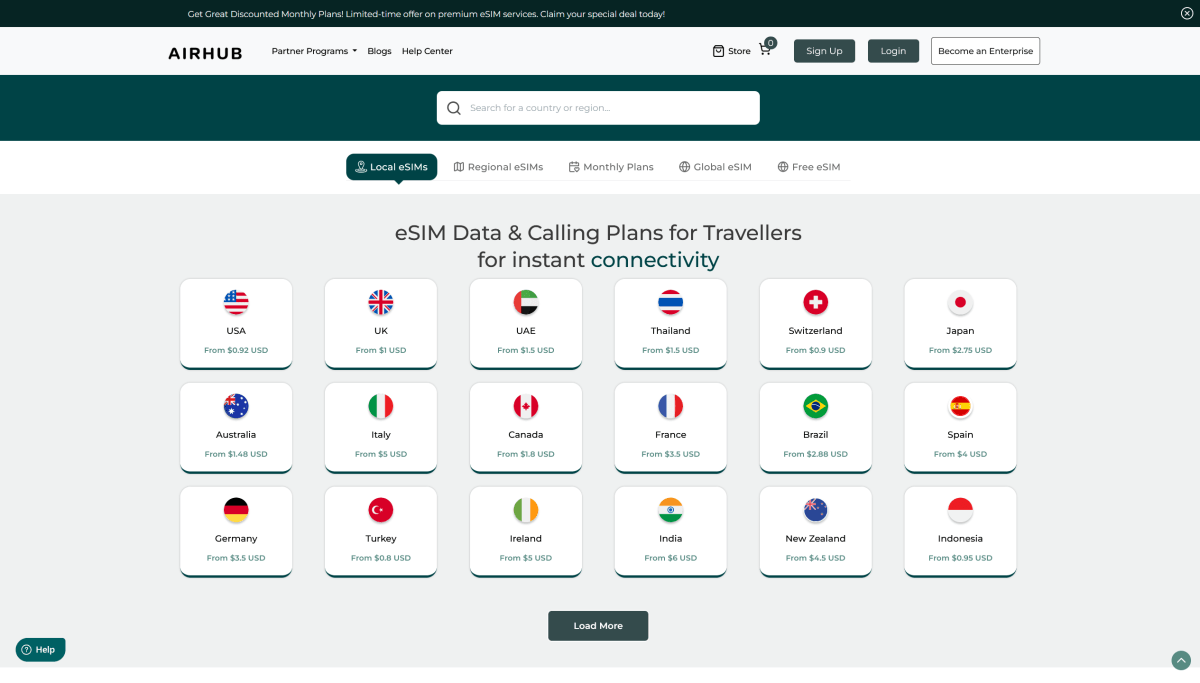
Task: Pick the Brazil flag icon
Action: 815,406
